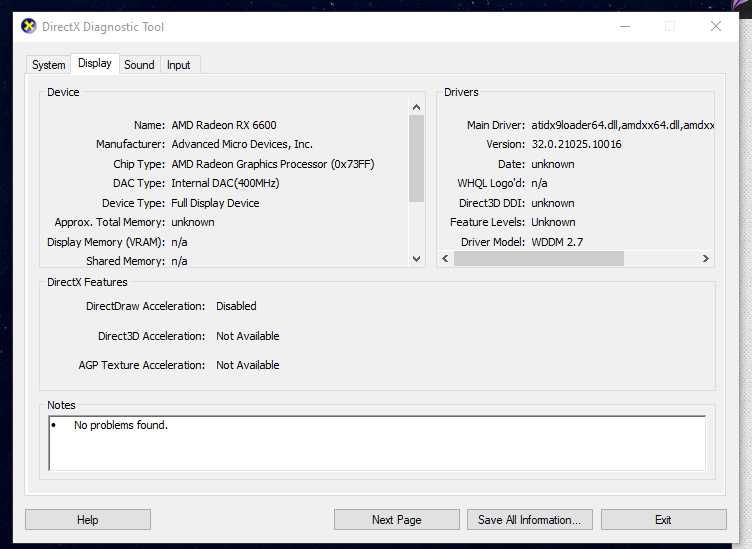This screenshot has height=549, width=752.
Task: Click driver version '32.0.21025.10016'
Action: pos(576,144)
